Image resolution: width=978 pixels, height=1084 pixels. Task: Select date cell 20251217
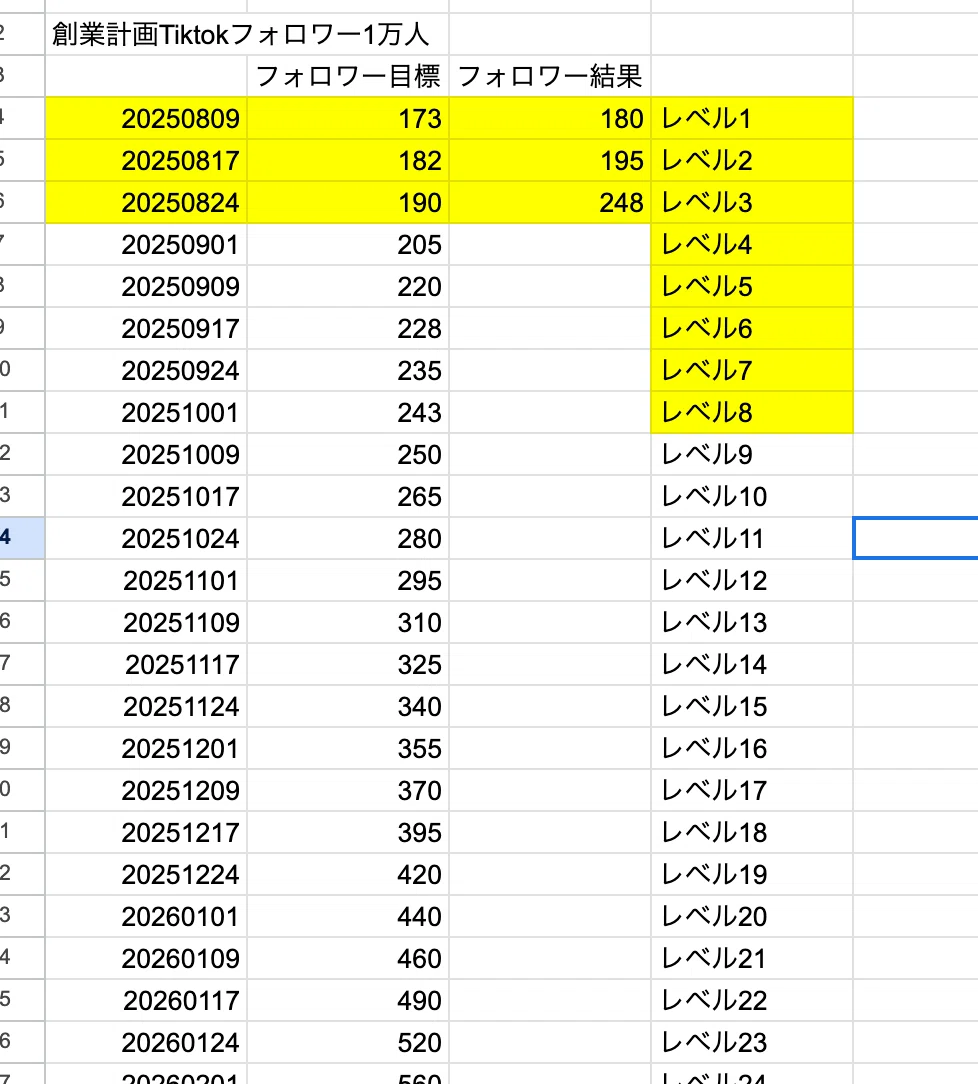[x=147, y=832]
